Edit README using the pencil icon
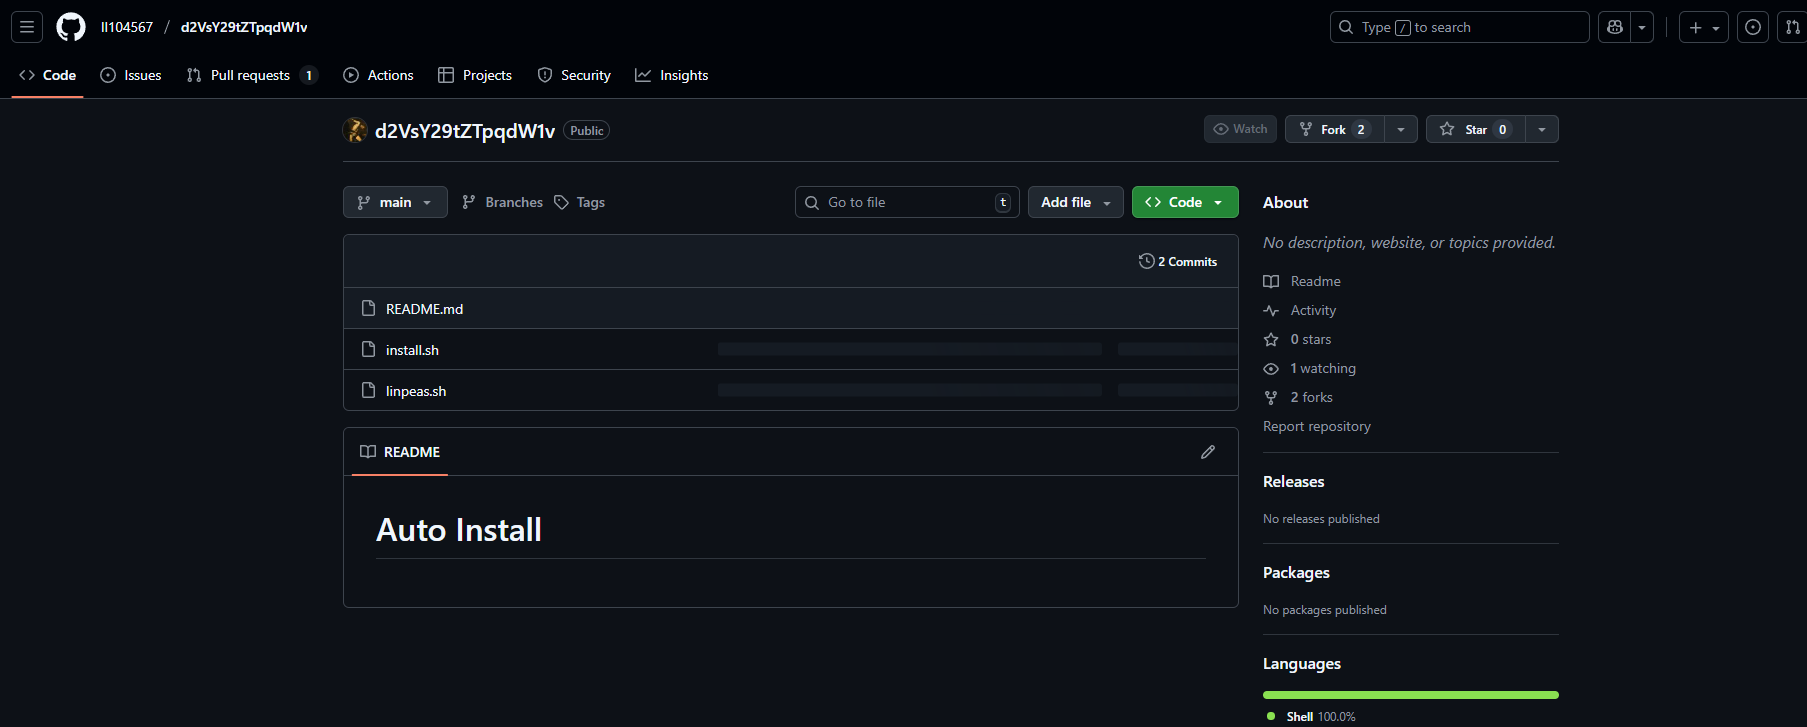Viewport: 1807px width, 727px height. coord(1208,452)
